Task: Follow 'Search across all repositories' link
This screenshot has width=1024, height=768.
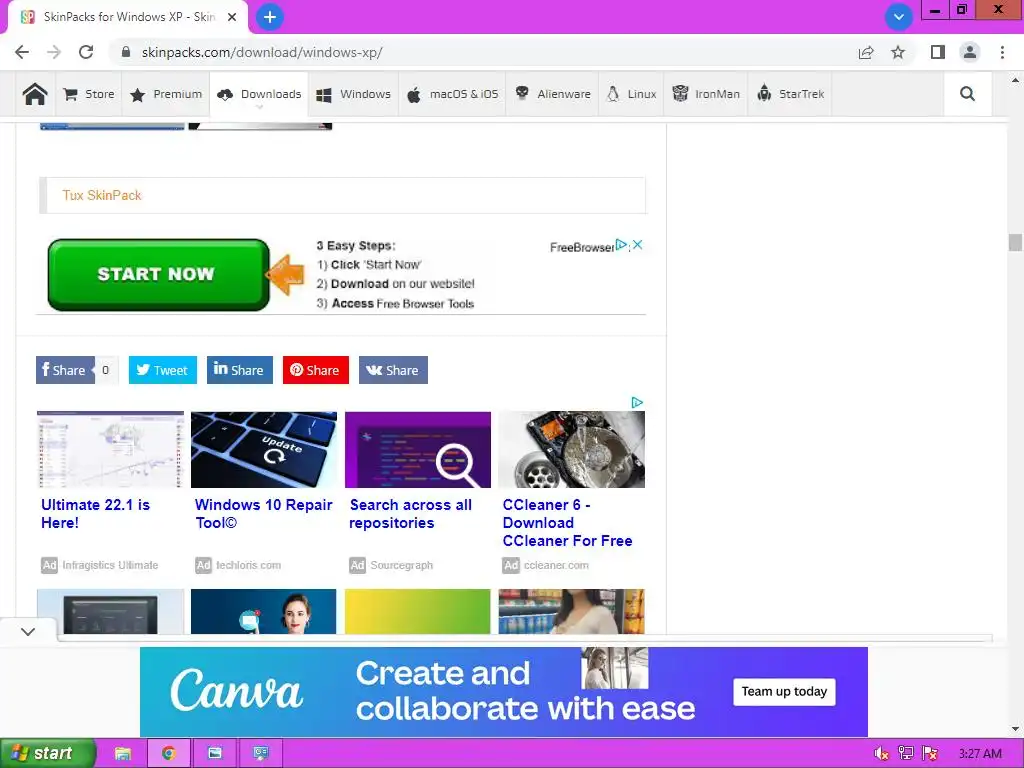Action: [410, 514]
